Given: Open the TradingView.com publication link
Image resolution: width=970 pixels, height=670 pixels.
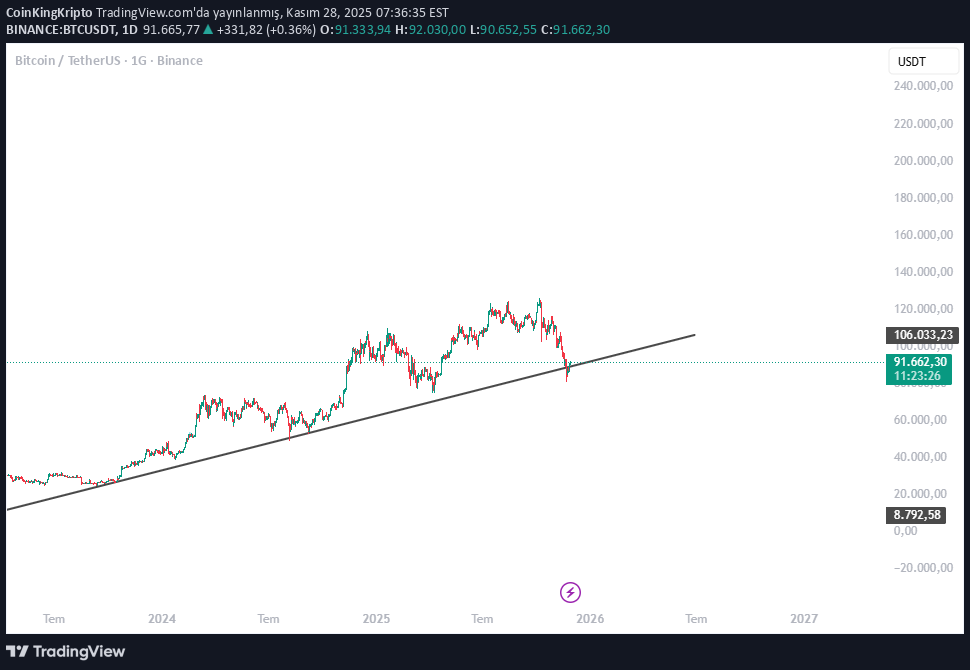Looking at the screenshot, I should (146, 13).
